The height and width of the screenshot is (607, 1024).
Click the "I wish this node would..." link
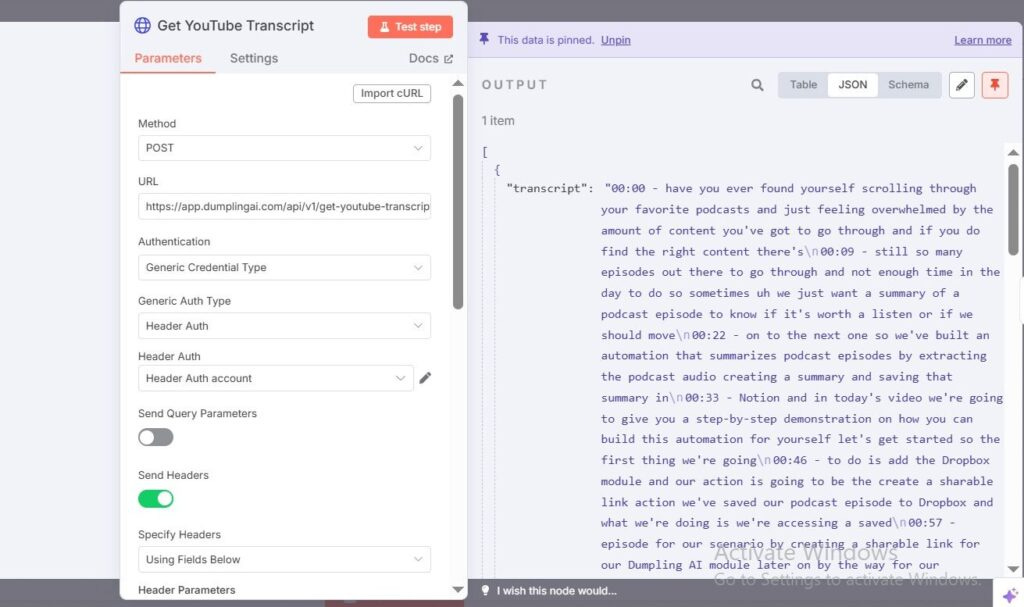pos(556,591)
